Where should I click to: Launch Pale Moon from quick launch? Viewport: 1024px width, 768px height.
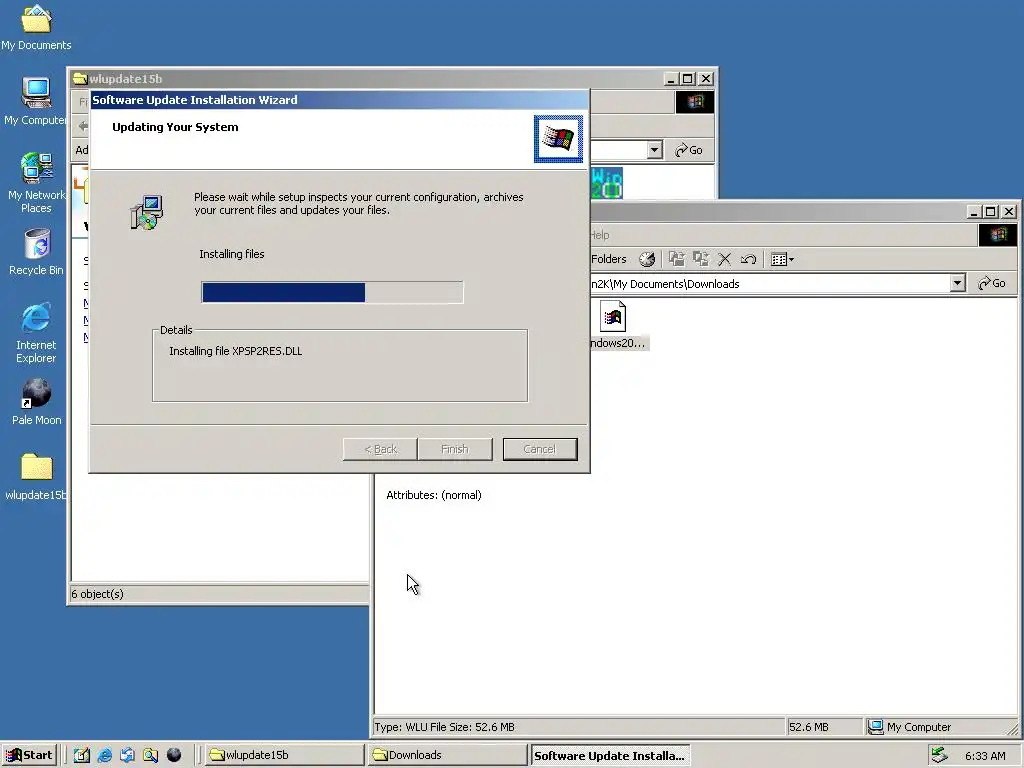pos(174,755)
